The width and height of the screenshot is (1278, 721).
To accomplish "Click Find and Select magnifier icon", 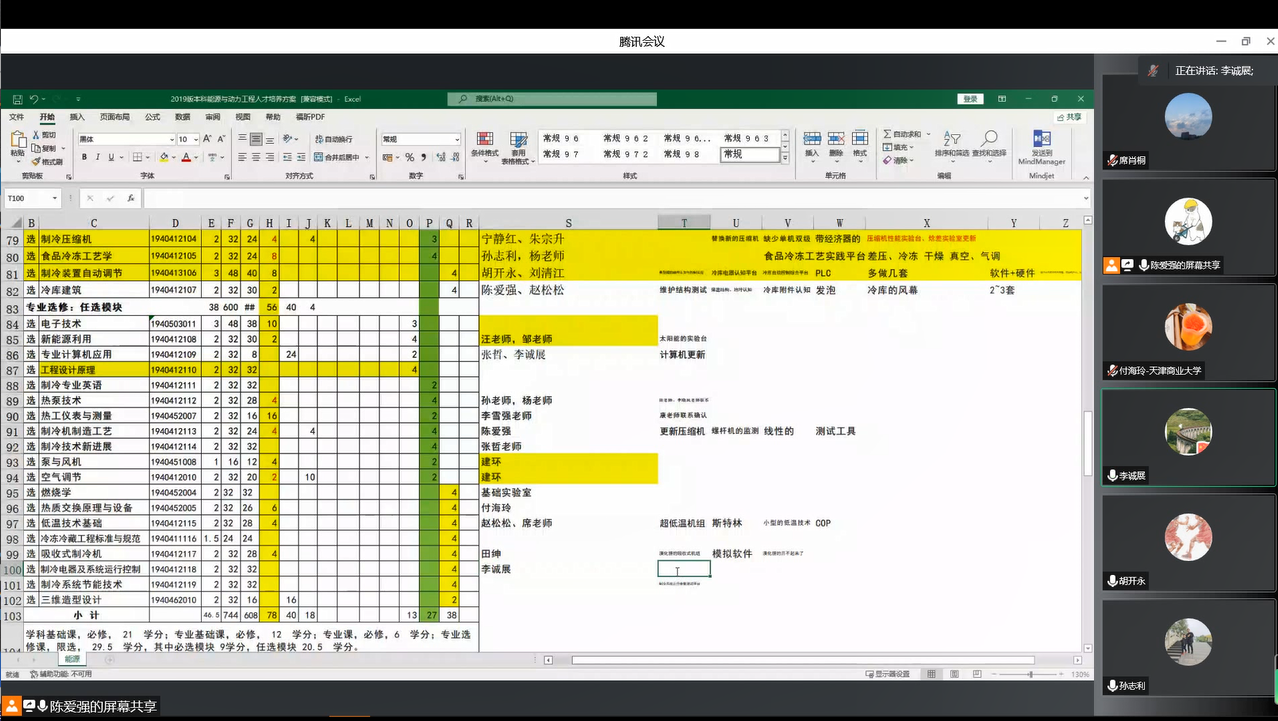I will pos(988,140).
